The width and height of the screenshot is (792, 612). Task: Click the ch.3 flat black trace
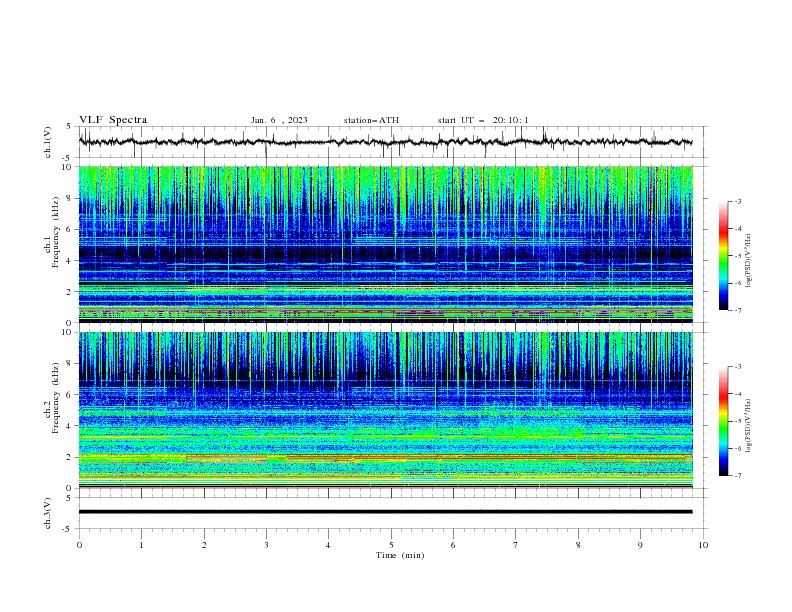tap(386, 512)
